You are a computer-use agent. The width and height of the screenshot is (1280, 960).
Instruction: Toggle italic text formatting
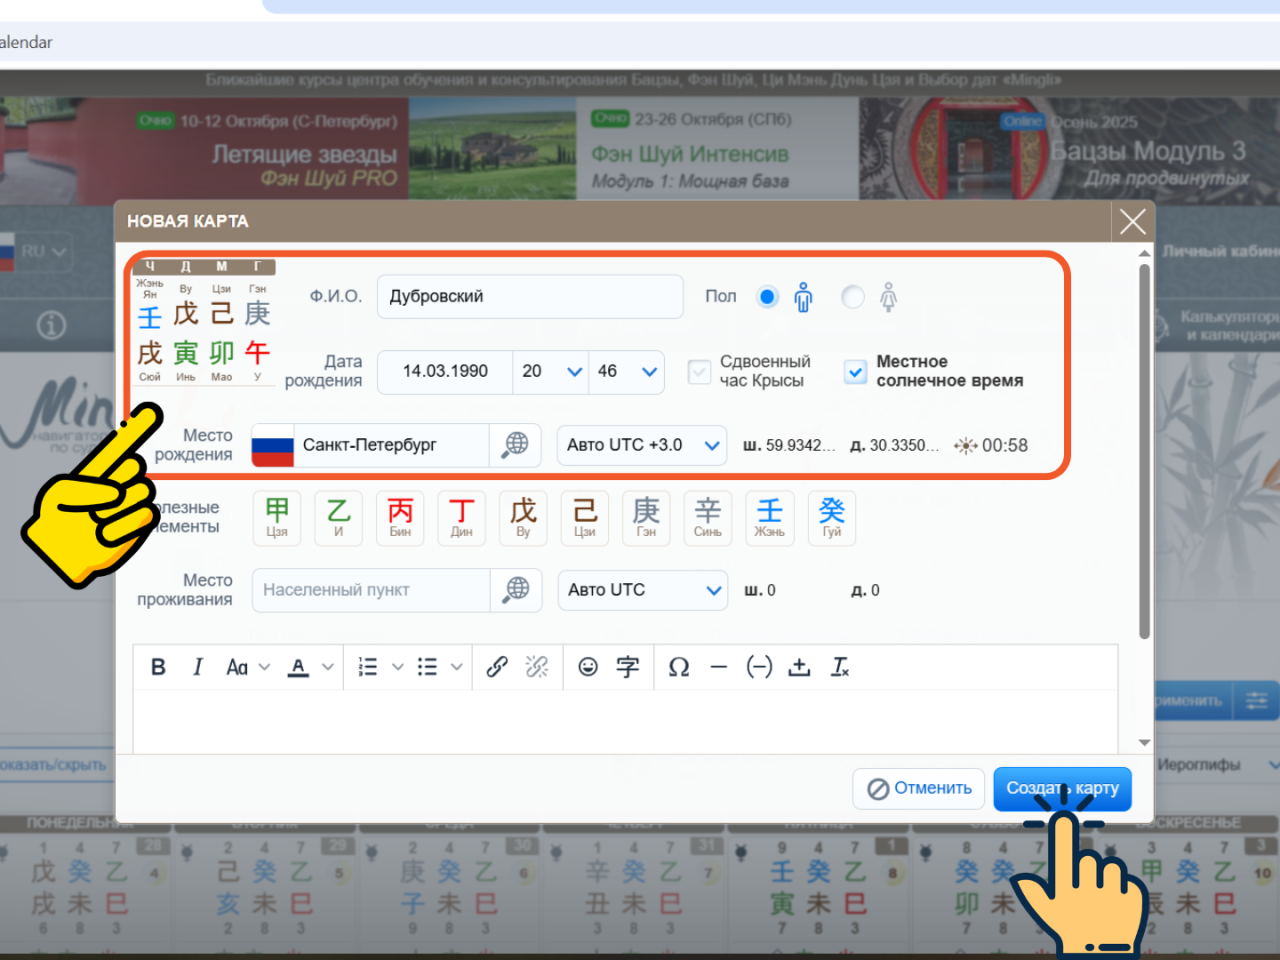(198, 667)
